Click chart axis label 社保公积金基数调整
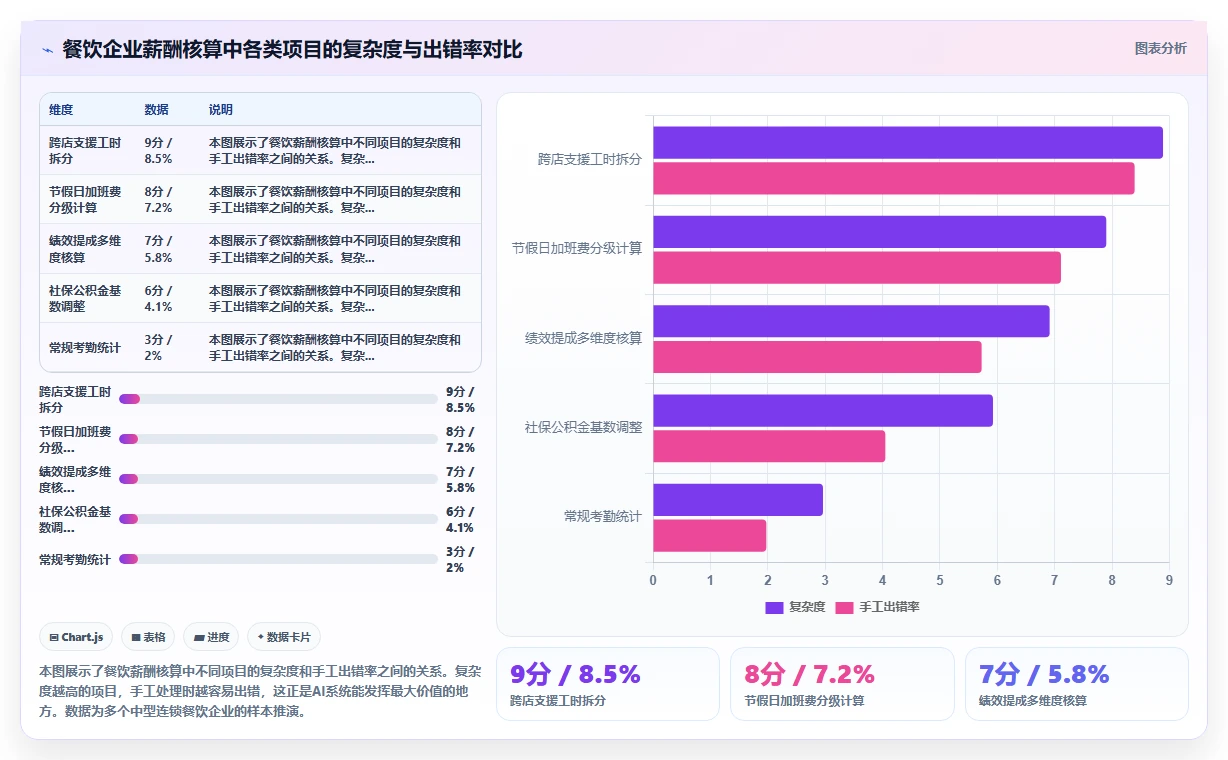Viewport: 1228px width, 760px height. [x=584, y=427]
